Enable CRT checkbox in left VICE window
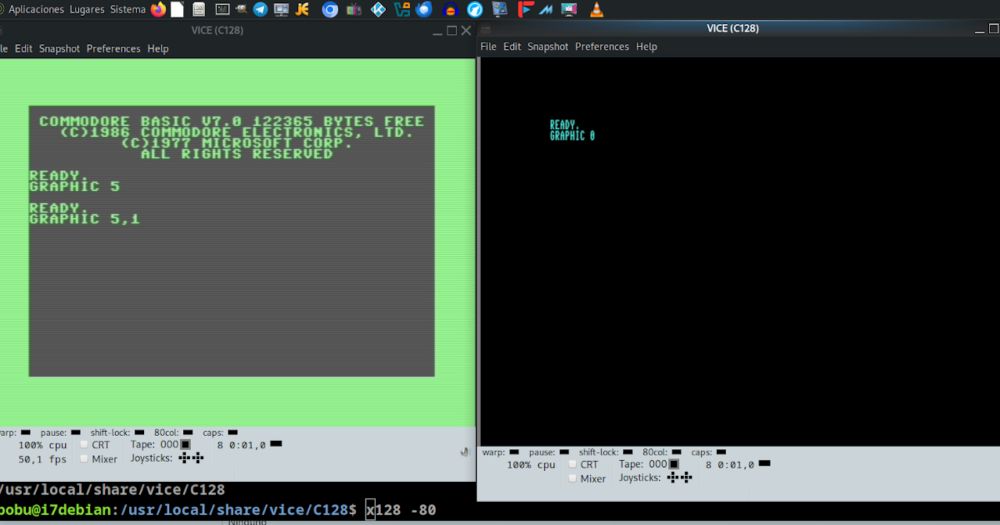The height and width of the screenshot is (525, 1000). (x=84, y=445)
